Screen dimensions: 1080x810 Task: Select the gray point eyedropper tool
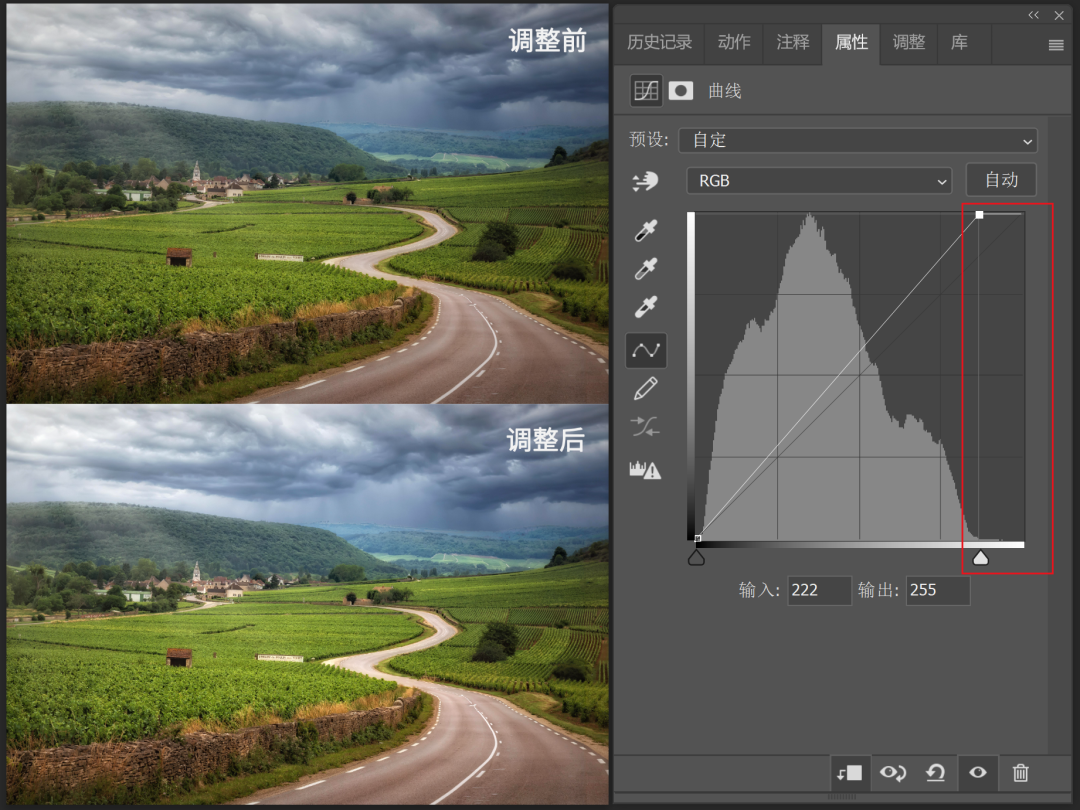tap(646, 269)
